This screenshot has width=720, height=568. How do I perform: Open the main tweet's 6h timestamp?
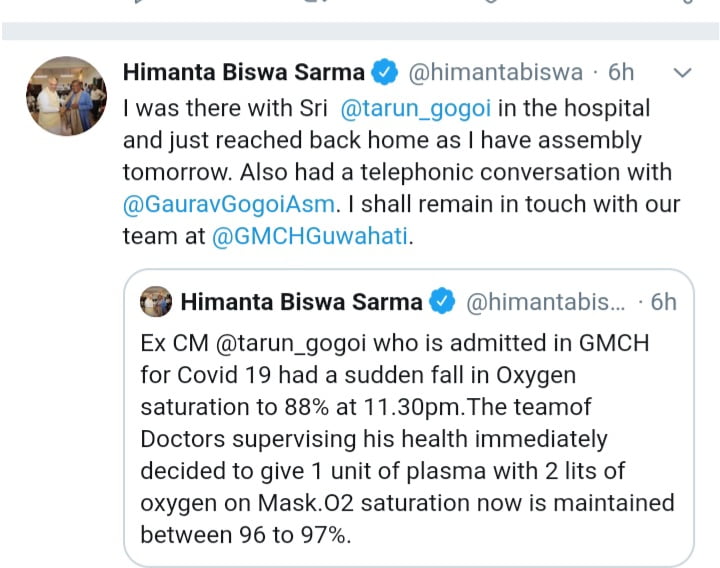[x=621, y=72]
